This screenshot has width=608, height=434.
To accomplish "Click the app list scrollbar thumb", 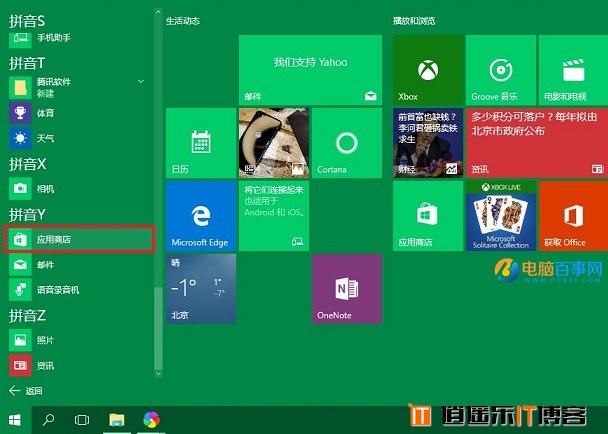I will click(158, 328).
